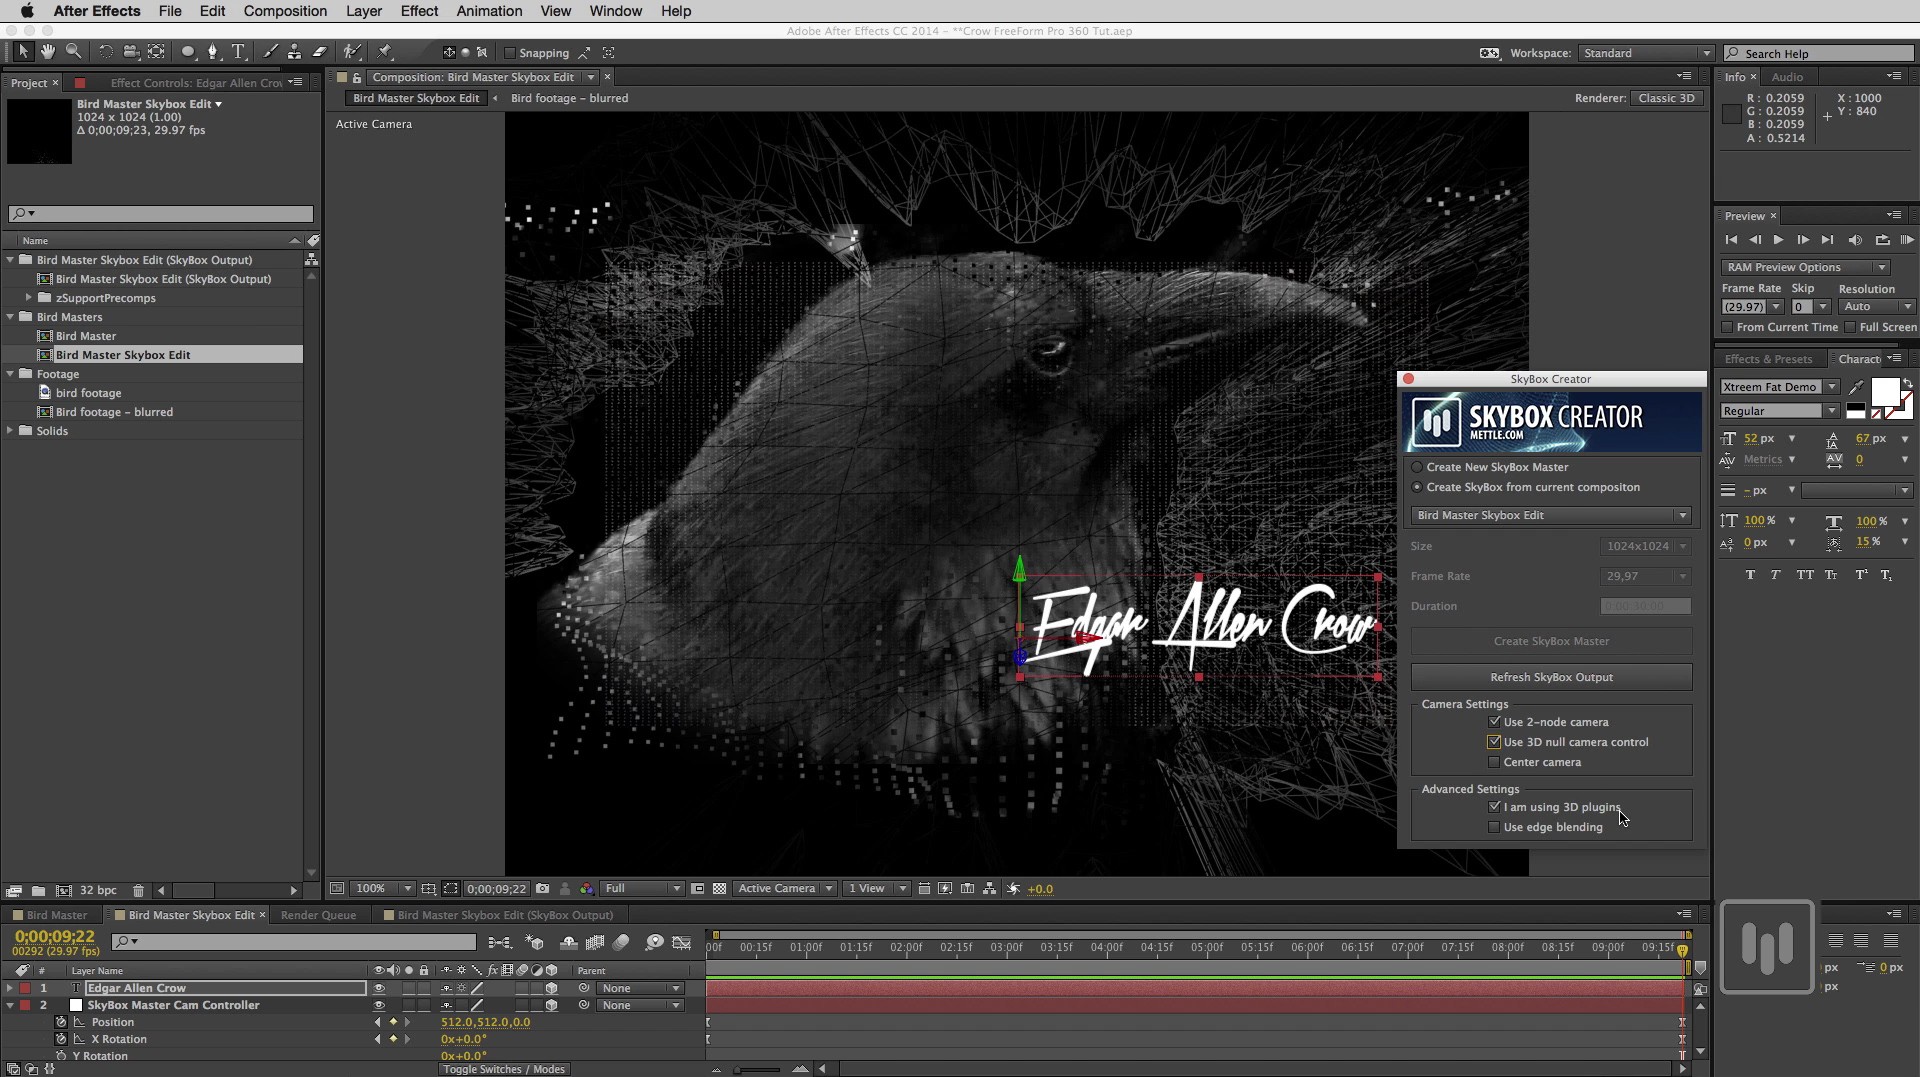Screen dimensions: 1920x1077
Task: Select the Zoom tool
Action: (x=74, y=53)
